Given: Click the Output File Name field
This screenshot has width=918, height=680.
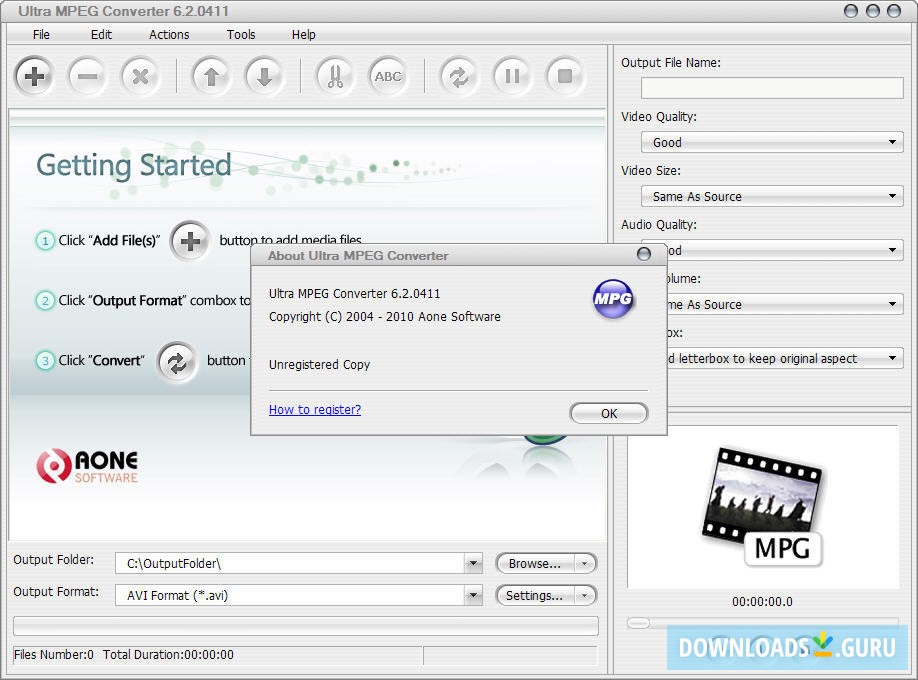Looking at the screenshot, I should pyautogui.click(x=770, y=88).
